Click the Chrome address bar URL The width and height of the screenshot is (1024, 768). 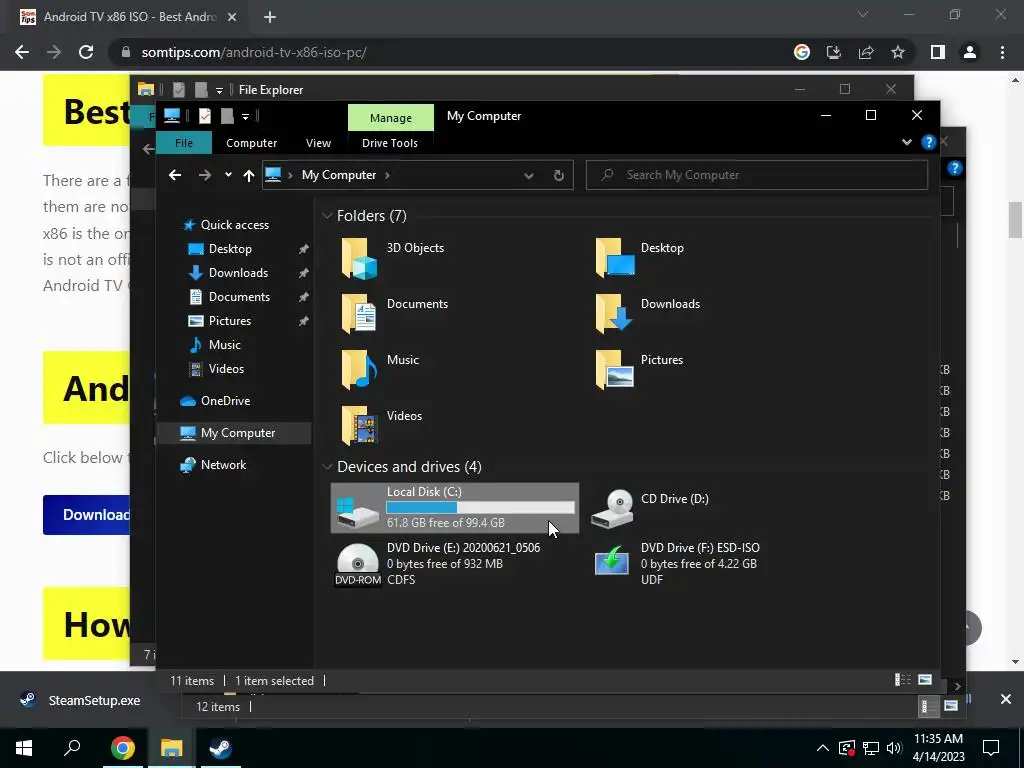(x=254, y=52)
